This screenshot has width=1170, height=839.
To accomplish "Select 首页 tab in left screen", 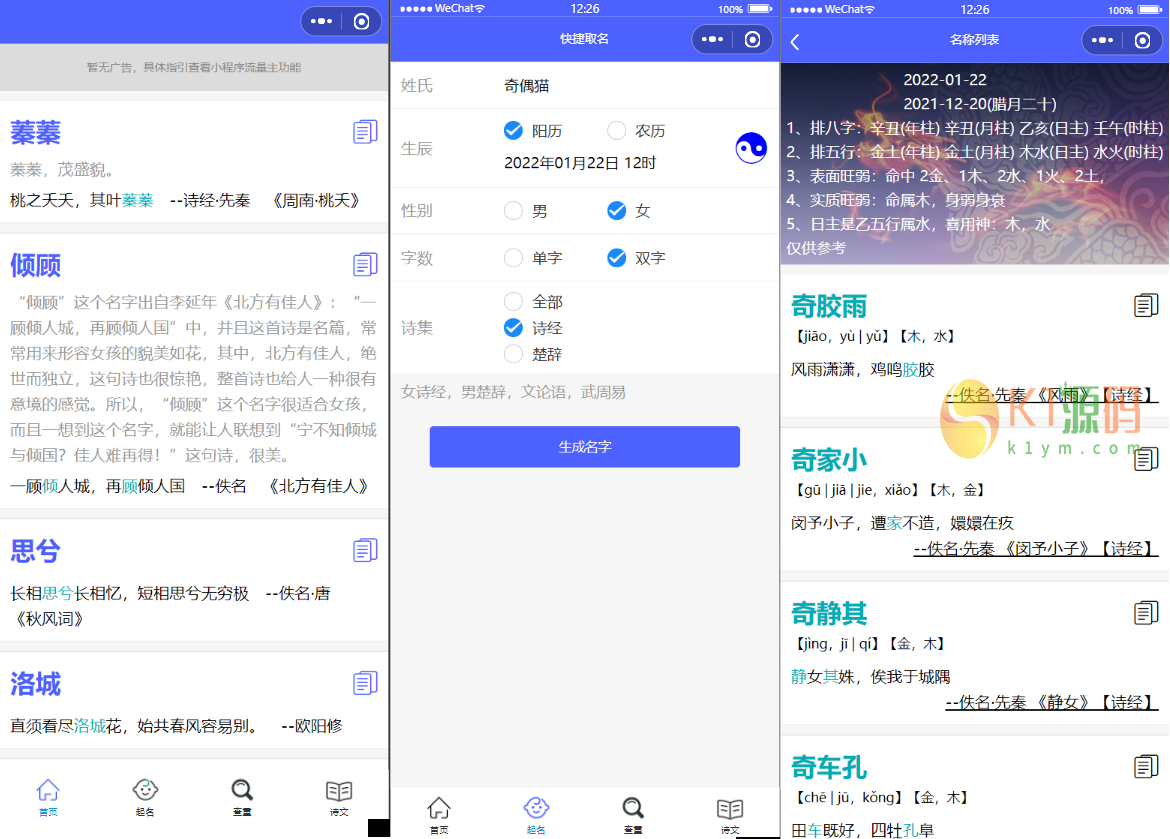I will click(x=48, y=797).
